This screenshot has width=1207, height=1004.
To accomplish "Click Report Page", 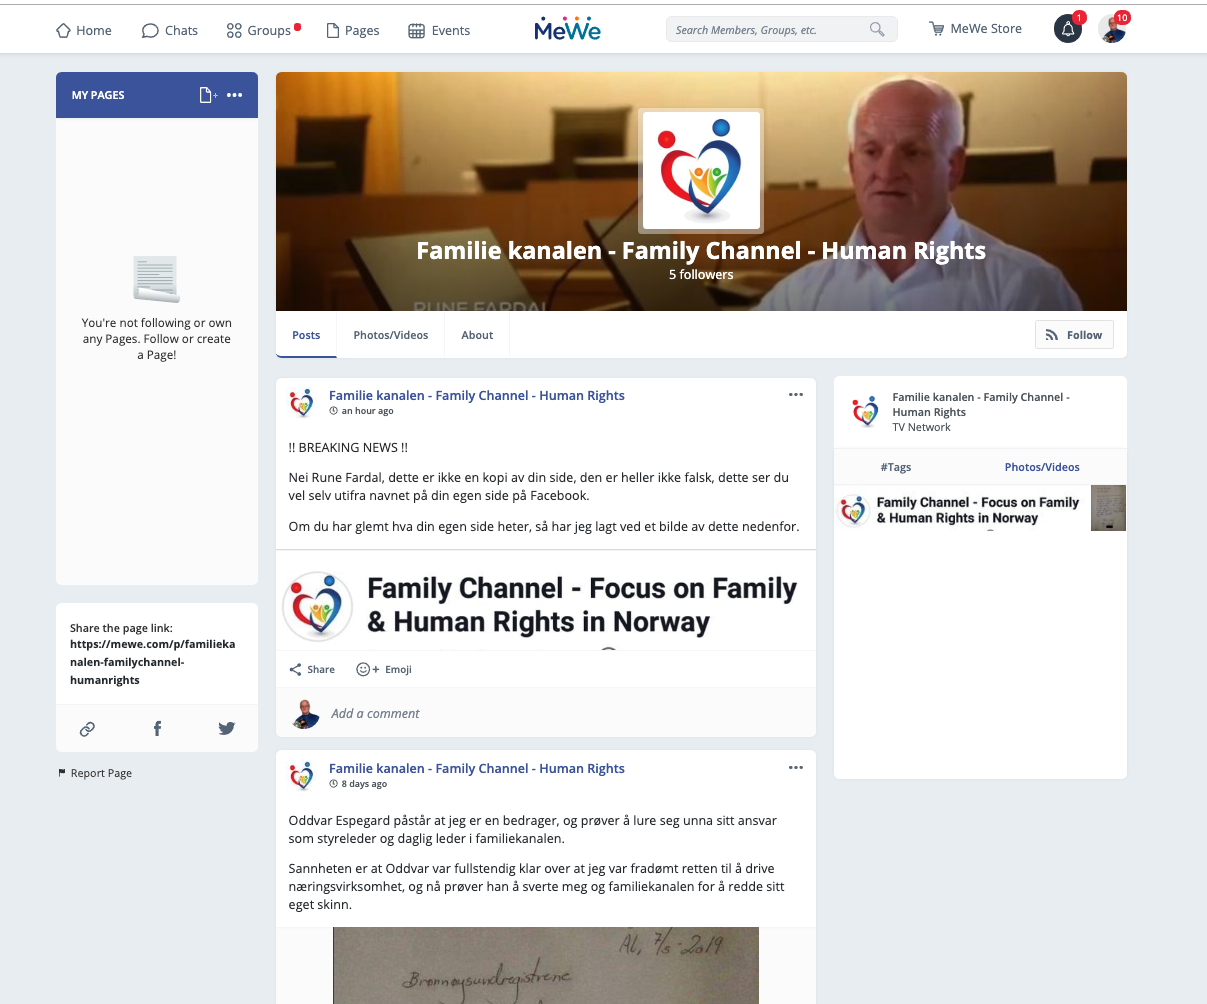I will click(95, 773).
